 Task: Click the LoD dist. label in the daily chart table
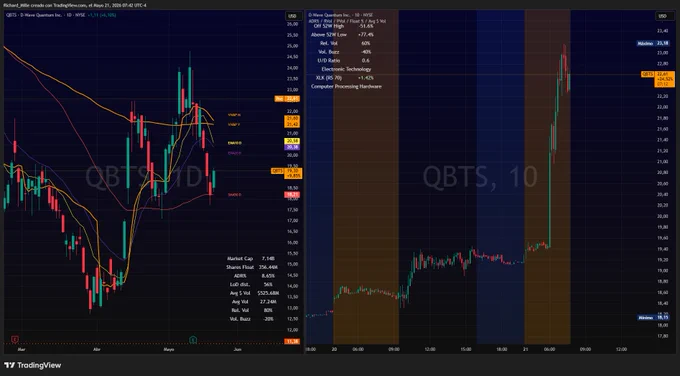(x=239, y=284)
